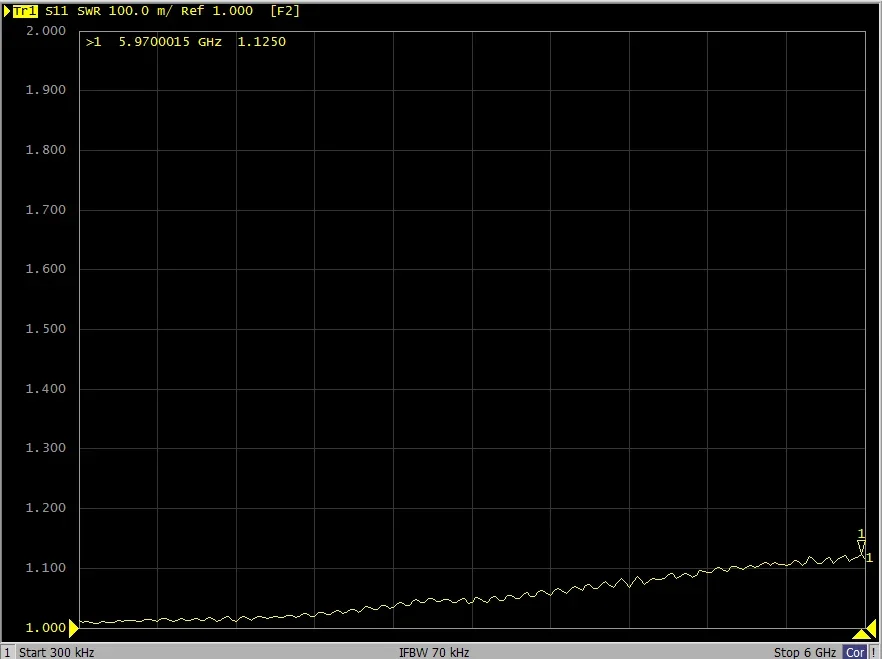Click the Ref 1.000 reference value

click(x=217, y=11)
